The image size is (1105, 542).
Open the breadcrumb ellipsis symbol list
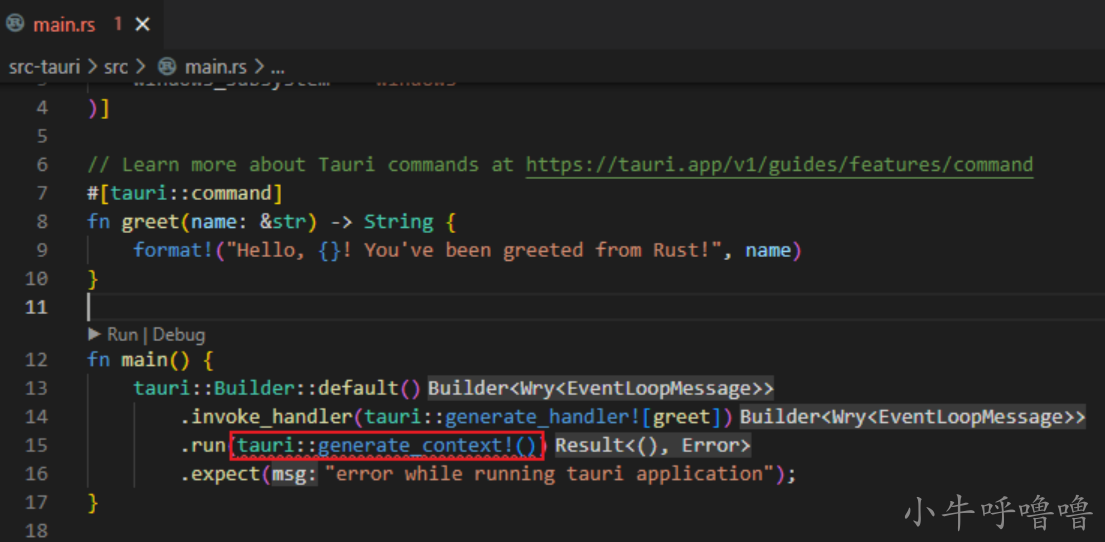(x=277, y=68)
